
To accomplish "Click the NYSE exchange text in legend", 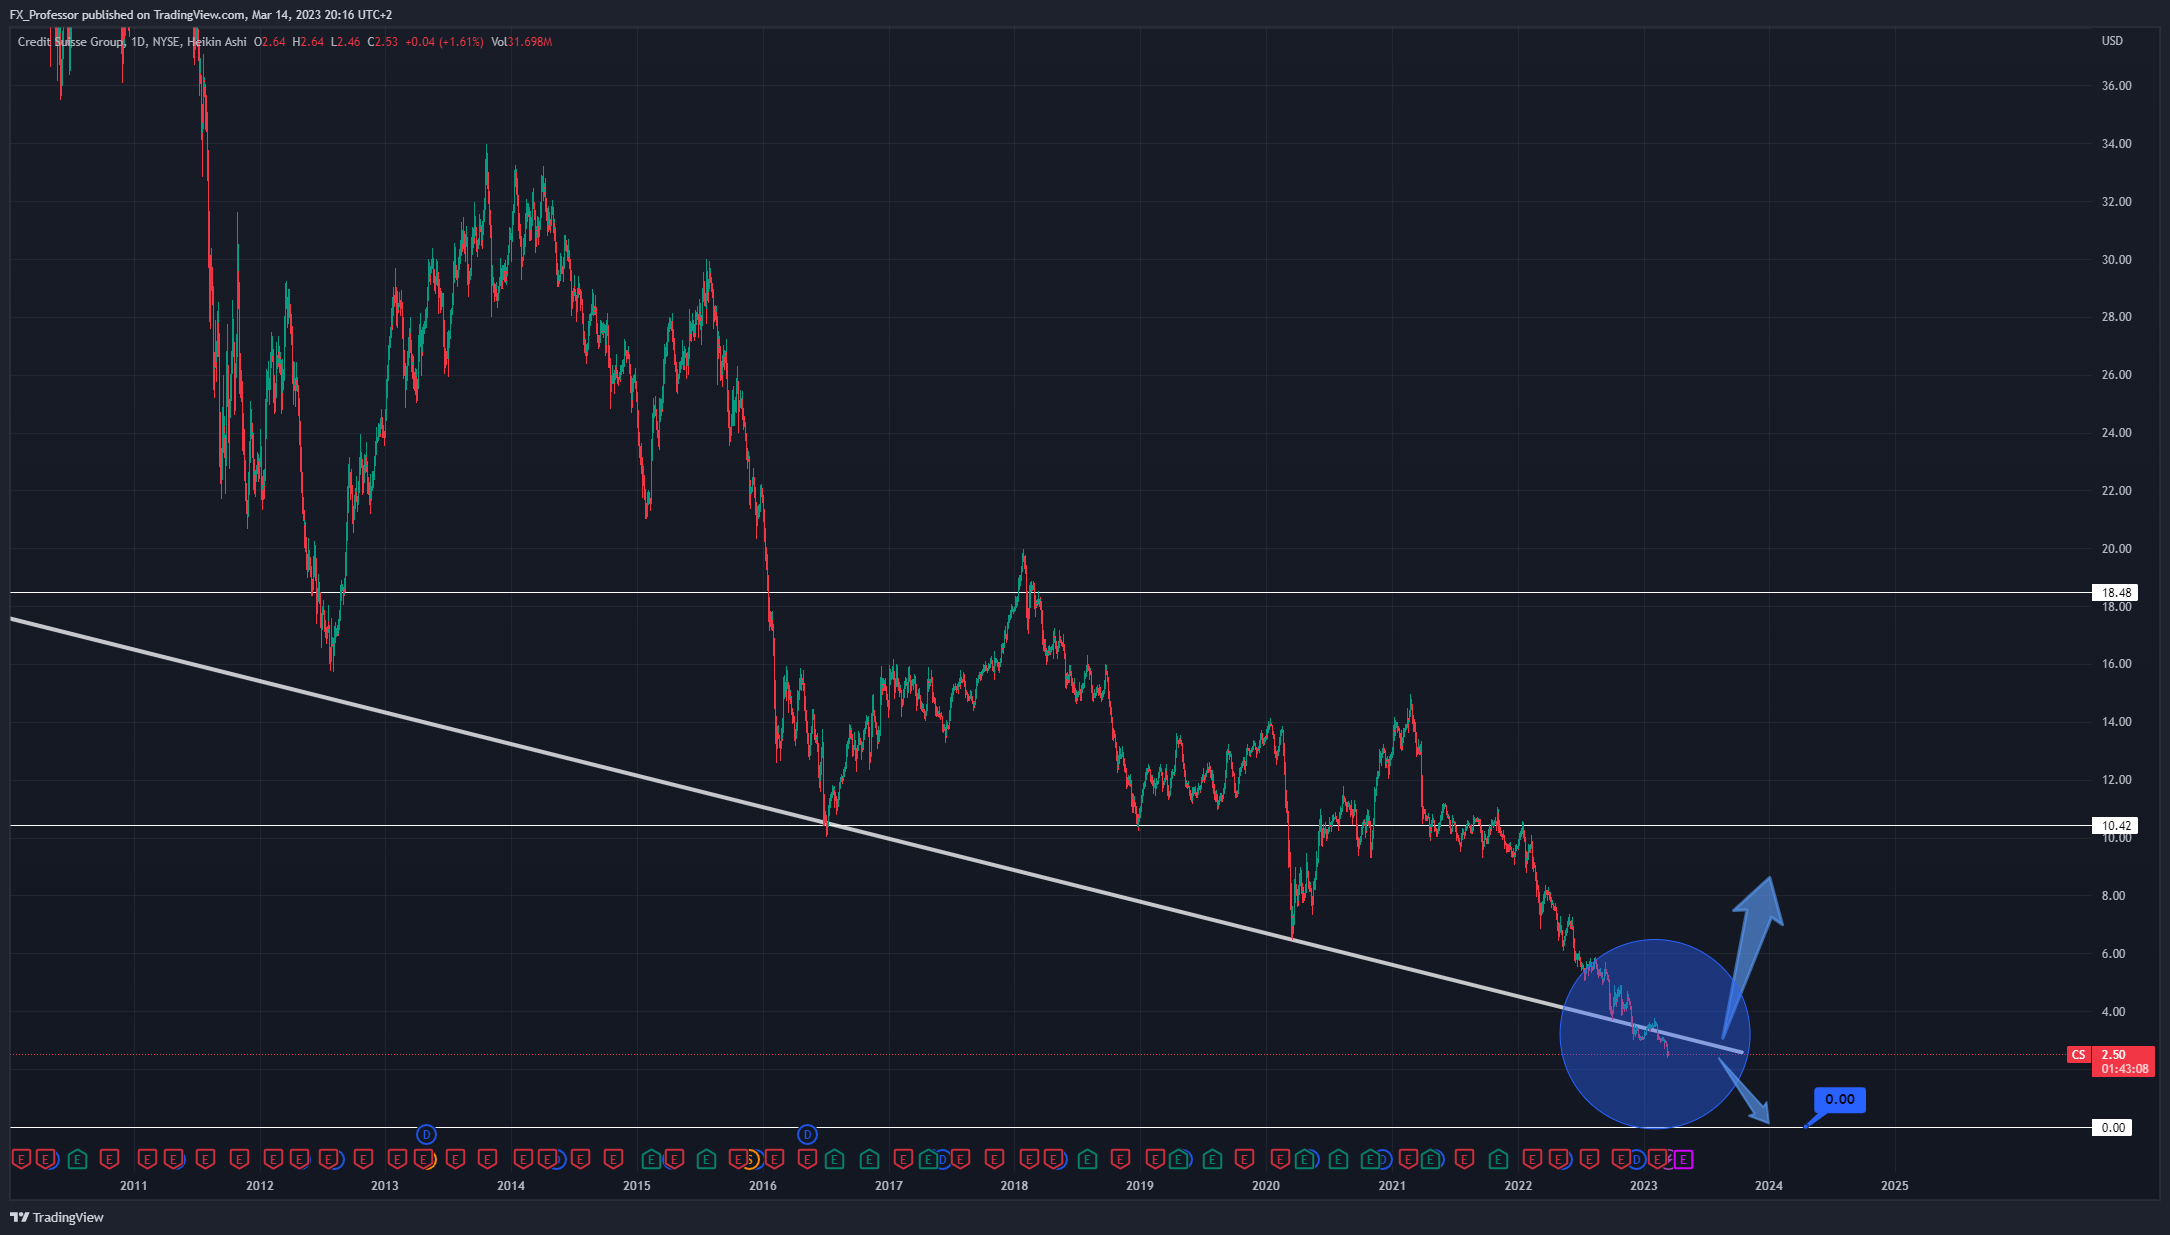I will pos(166,42).
